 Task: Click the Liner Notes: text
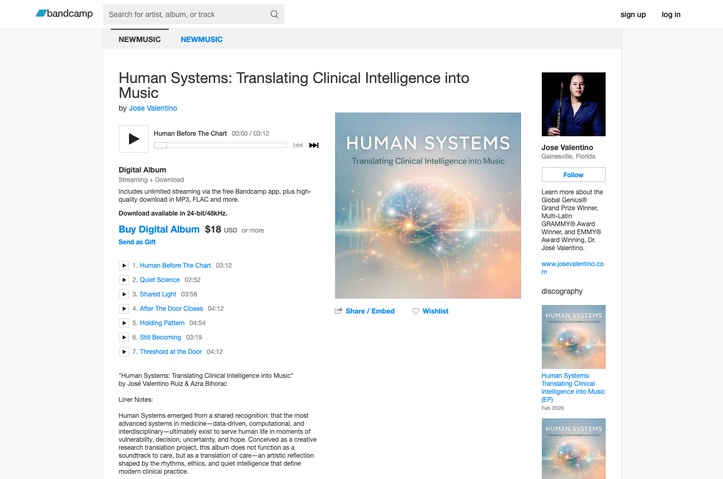[136, 400]
